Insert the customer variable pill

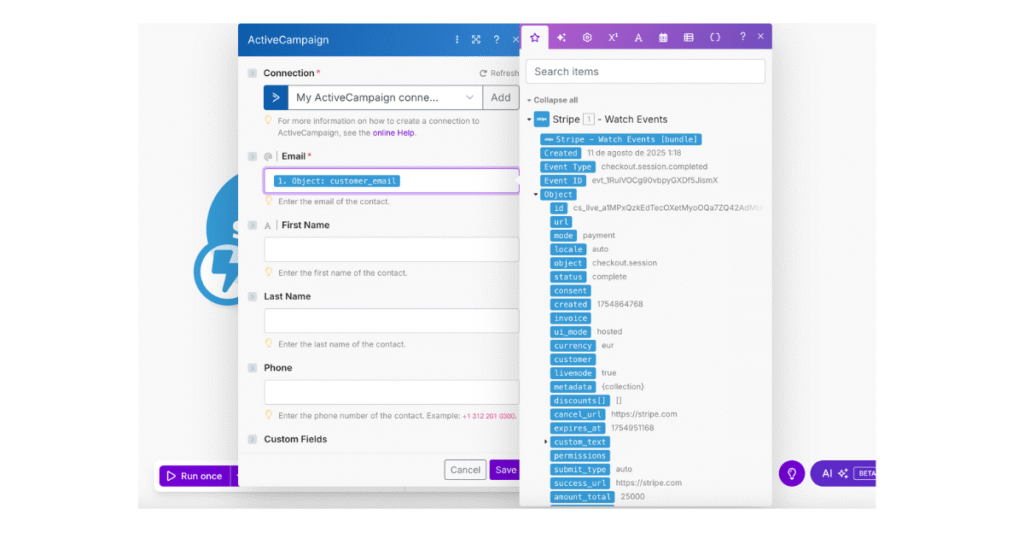click(573, 359)
